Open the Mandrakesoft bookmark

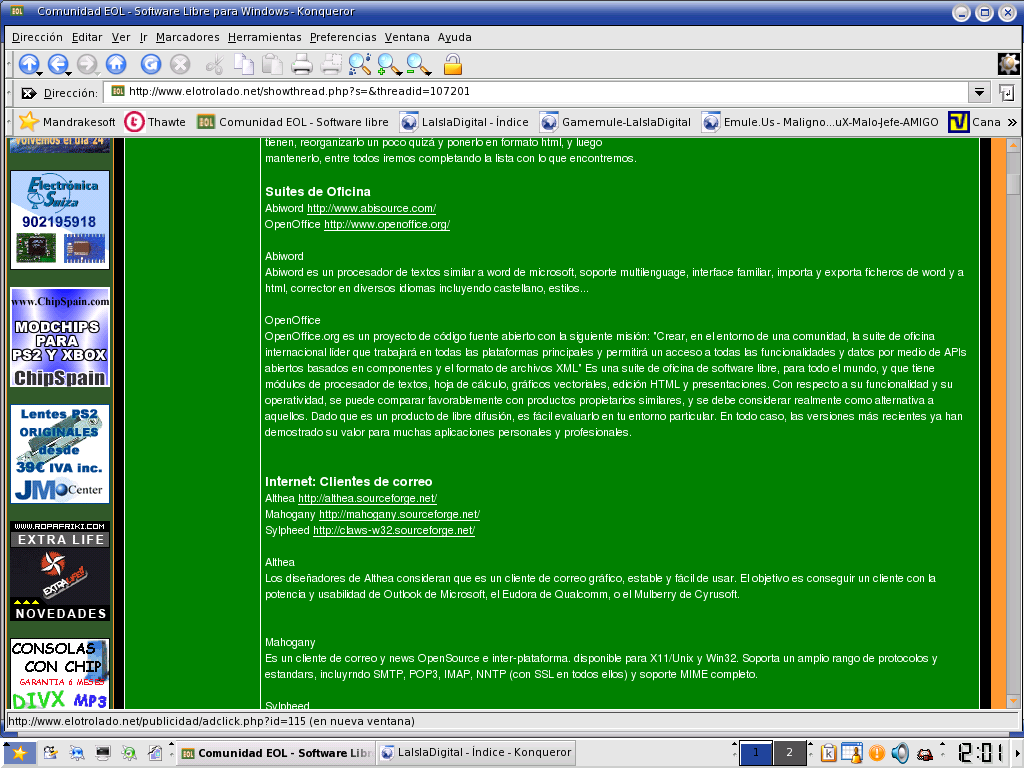tap(67, 122)
